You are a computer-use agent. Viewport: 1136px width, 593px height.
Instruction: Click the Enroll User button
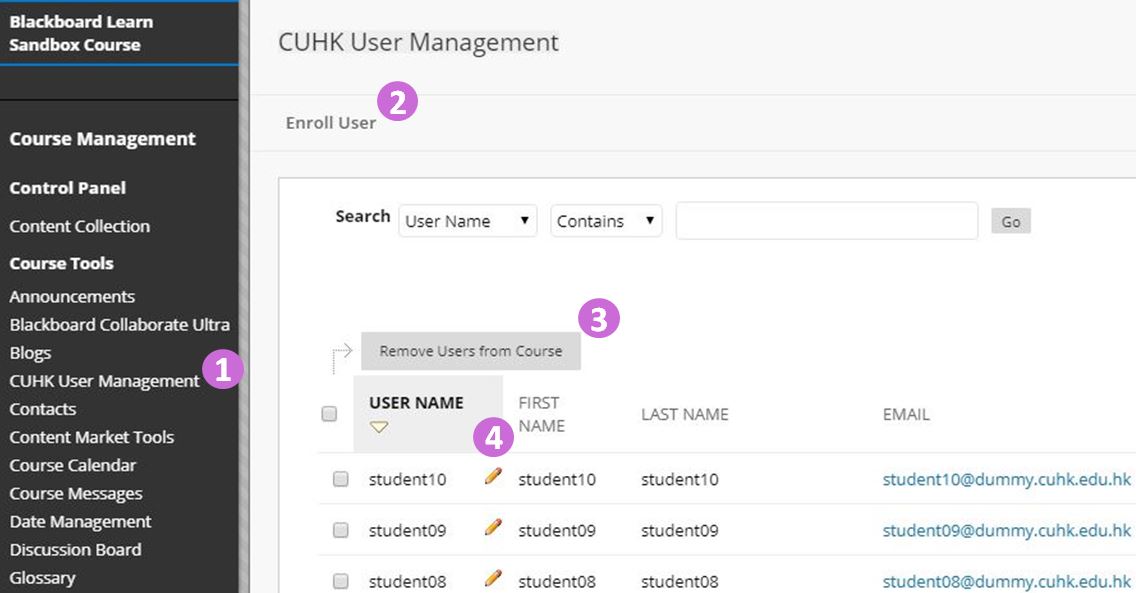[x=330, y=123]
